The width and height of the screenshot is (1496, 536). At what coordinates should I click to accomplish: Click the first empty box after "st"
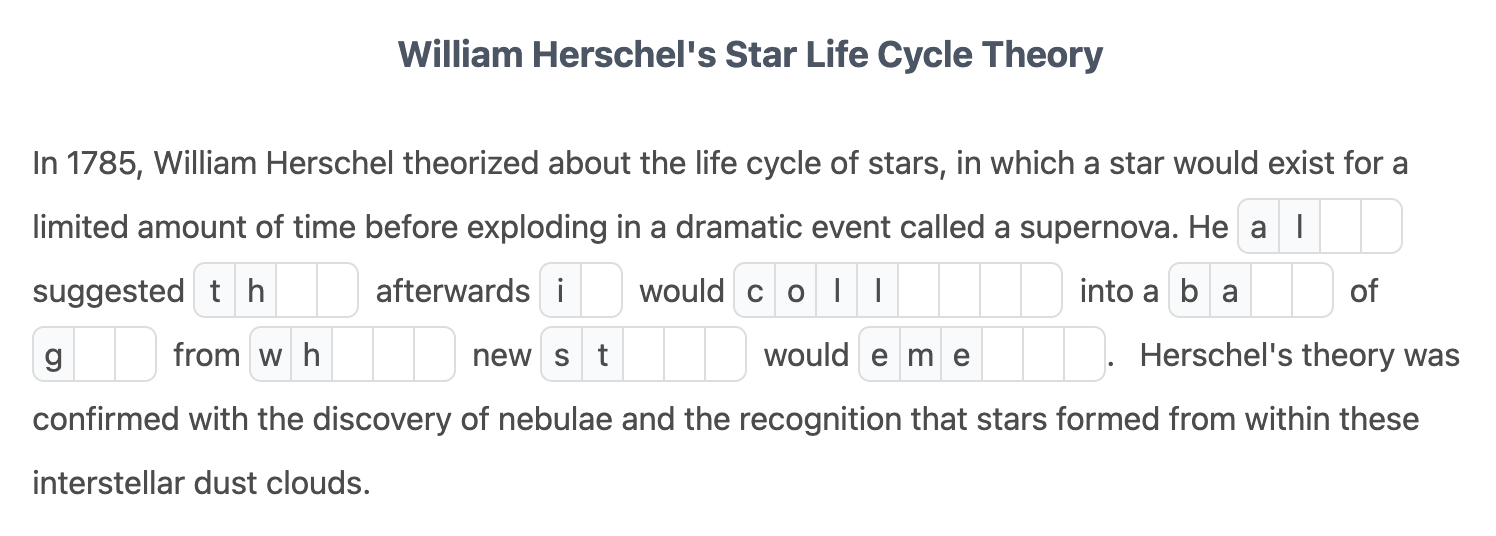(x=643, y=355)
